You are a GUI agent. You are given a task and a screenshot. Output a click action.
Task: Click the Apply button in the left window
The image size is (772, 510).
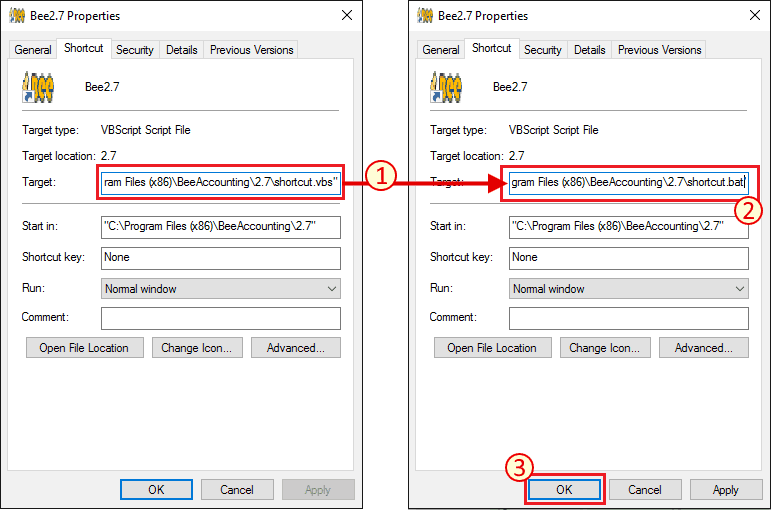tap(318, 489)
